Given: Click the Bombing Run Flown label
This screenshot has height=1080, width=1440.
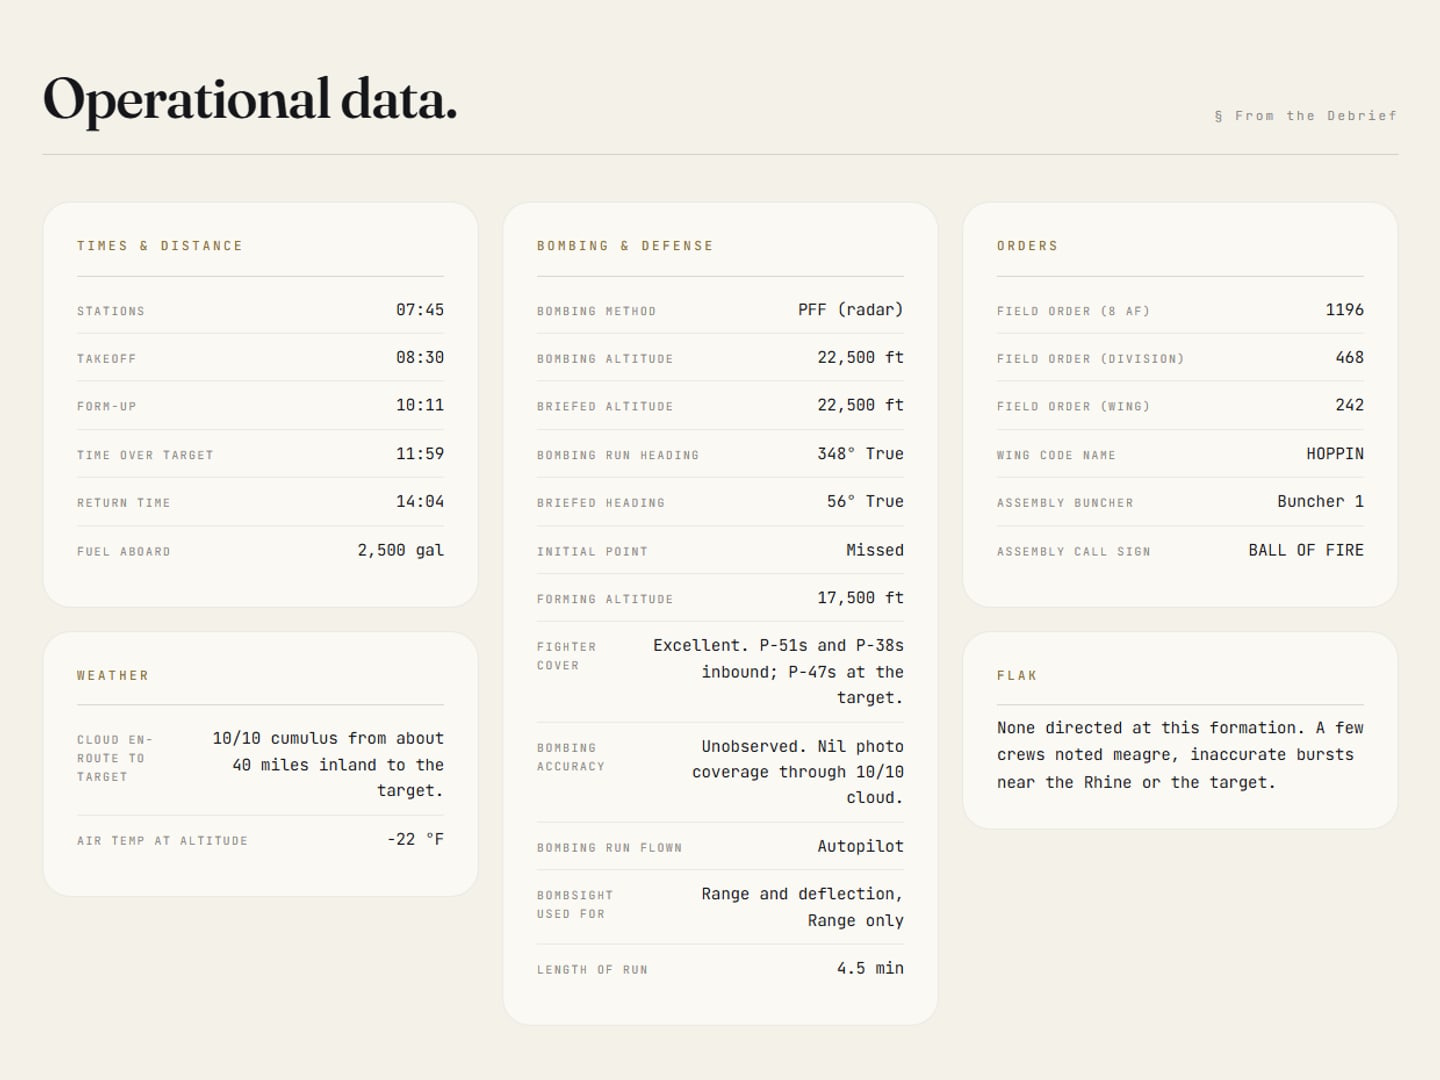Looking at the screenshot, I should tap(610, 848).
